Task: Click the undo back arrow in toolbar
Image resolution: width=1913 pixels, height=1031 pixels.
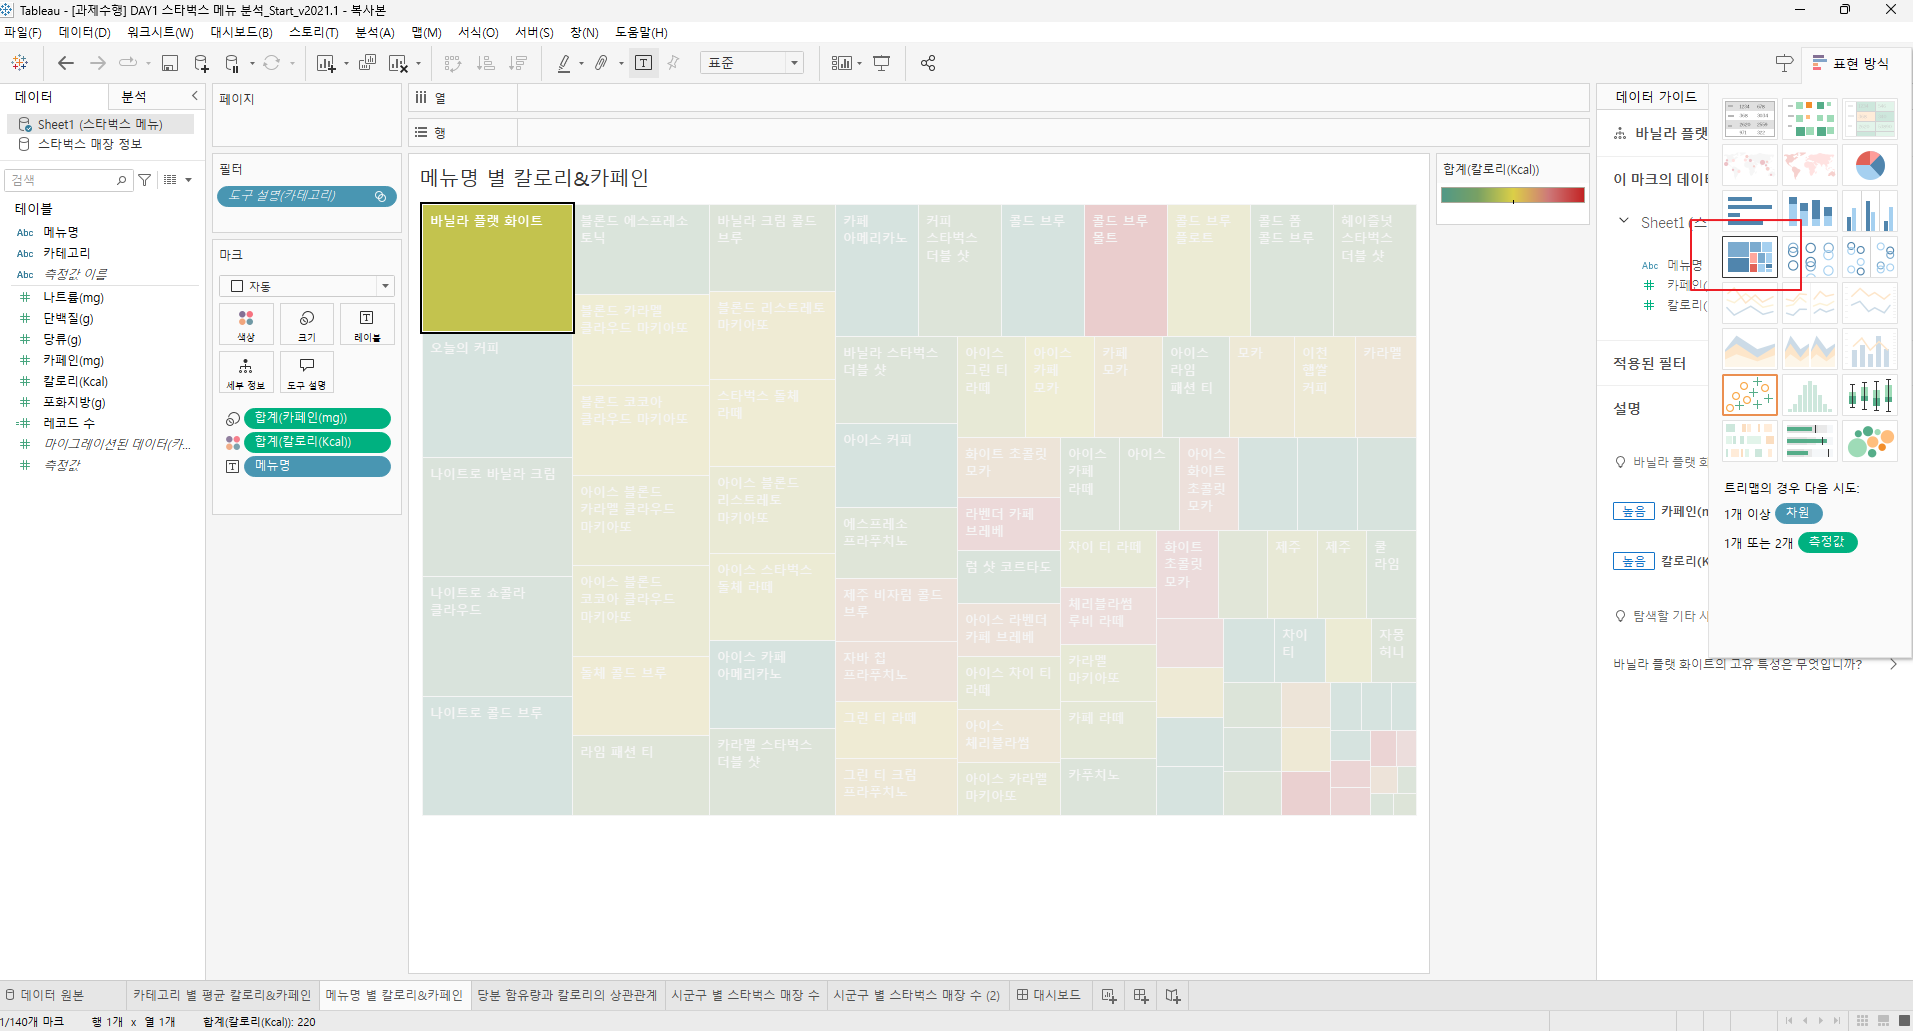Action: point(66,63)
